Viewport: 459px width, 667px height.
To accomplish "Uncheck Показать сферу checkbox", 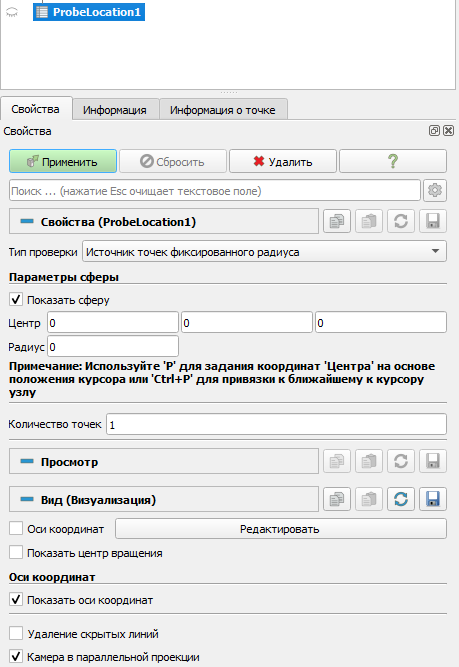I will pyautogui.click(x=16, y=299).
